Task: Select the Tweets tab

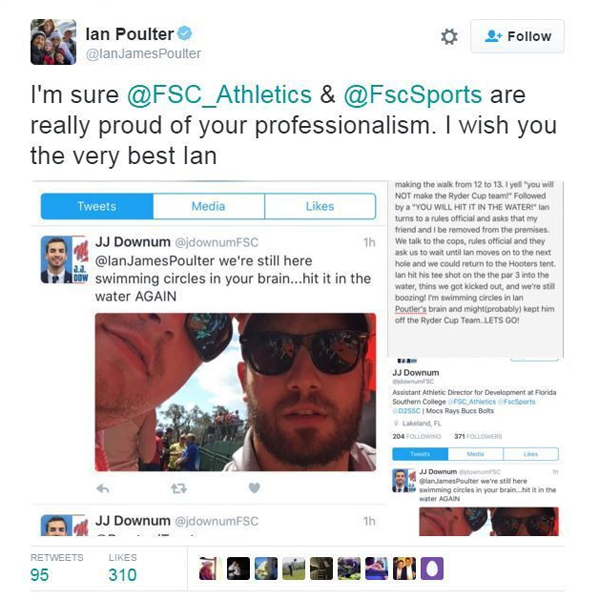Action: 97,206
